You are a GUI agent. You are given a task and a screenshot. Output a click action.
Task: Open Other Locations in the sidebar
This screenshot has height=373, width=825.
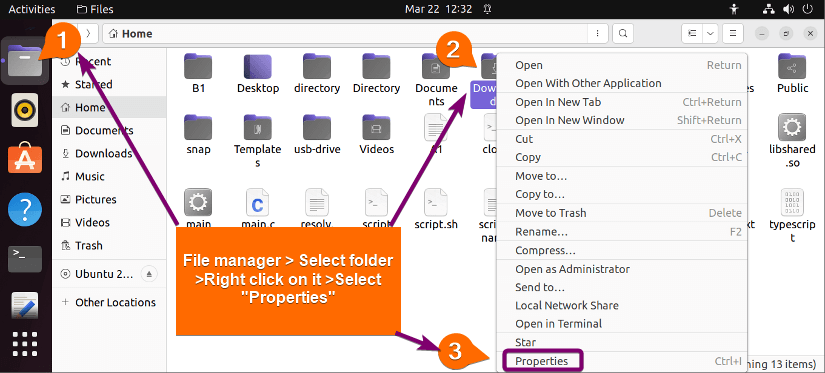pyautogui.click(x=110, y=303)
